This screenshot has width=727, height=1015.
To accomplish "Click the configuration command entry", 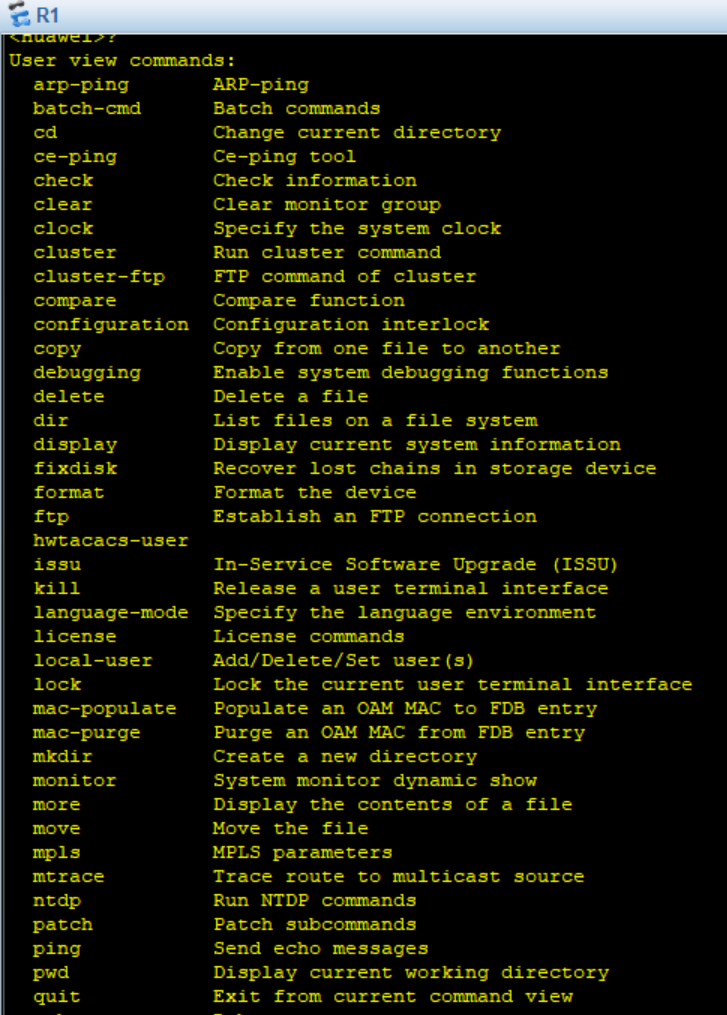I will tap(111, 325).
